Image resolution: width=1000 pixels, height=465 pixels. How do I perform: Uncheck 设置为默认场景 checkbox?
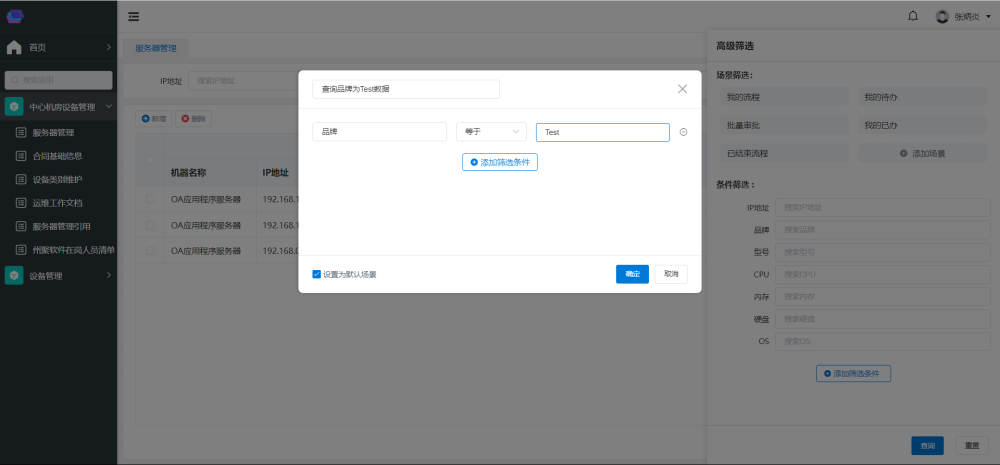(317, 274)
